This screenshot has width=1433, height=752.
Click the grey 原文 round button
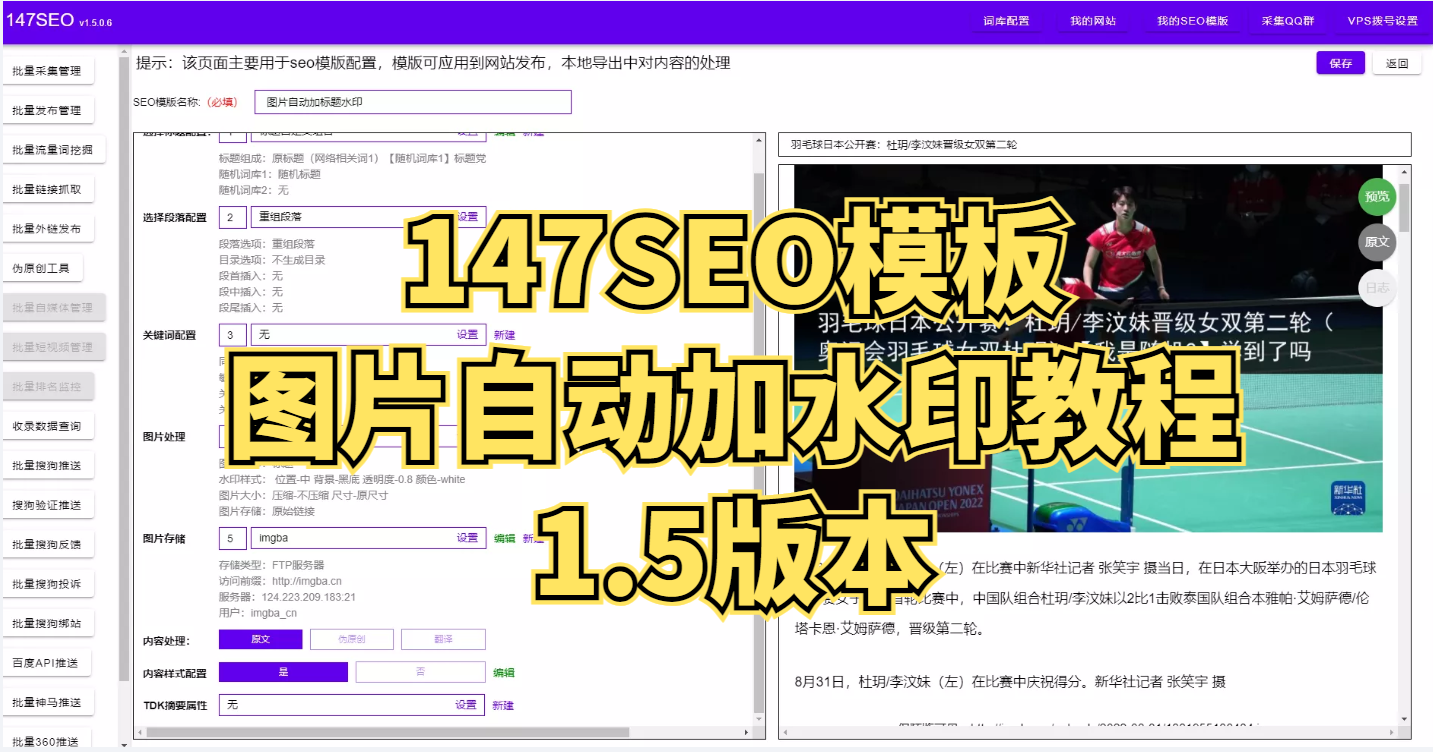coord(1377,242)
